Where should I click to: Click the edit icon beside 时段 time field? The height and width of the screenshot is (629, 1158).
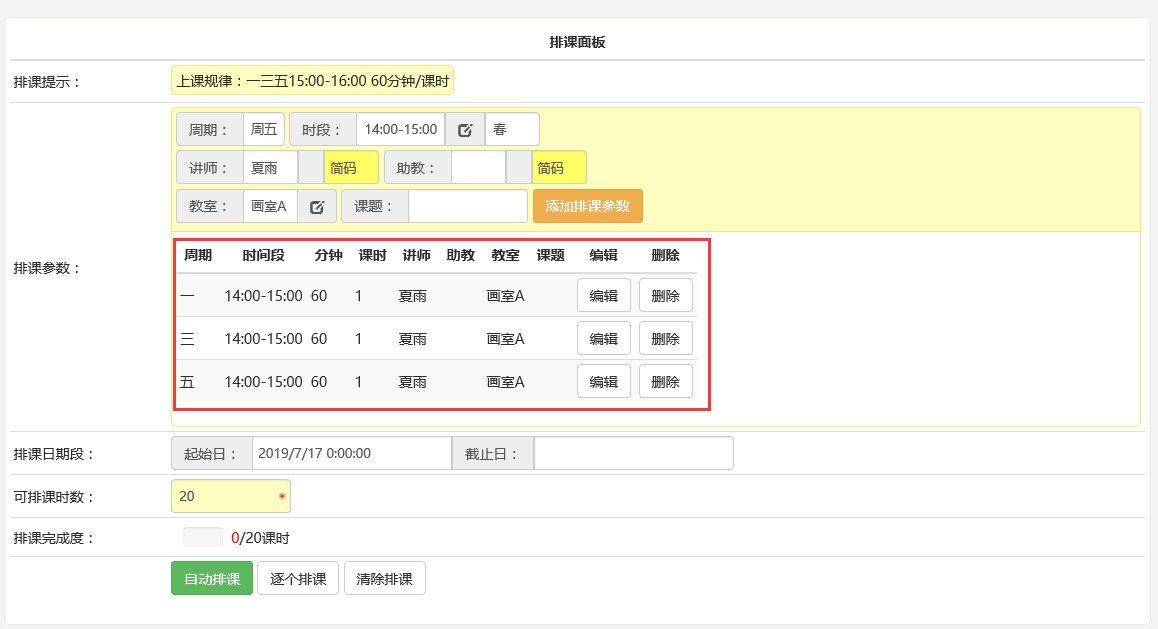(465, 129)
